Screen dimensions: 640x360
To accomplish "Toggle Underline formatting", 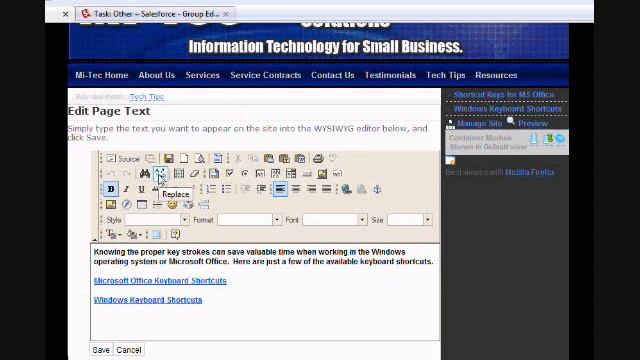I will [x=141, y=189].
